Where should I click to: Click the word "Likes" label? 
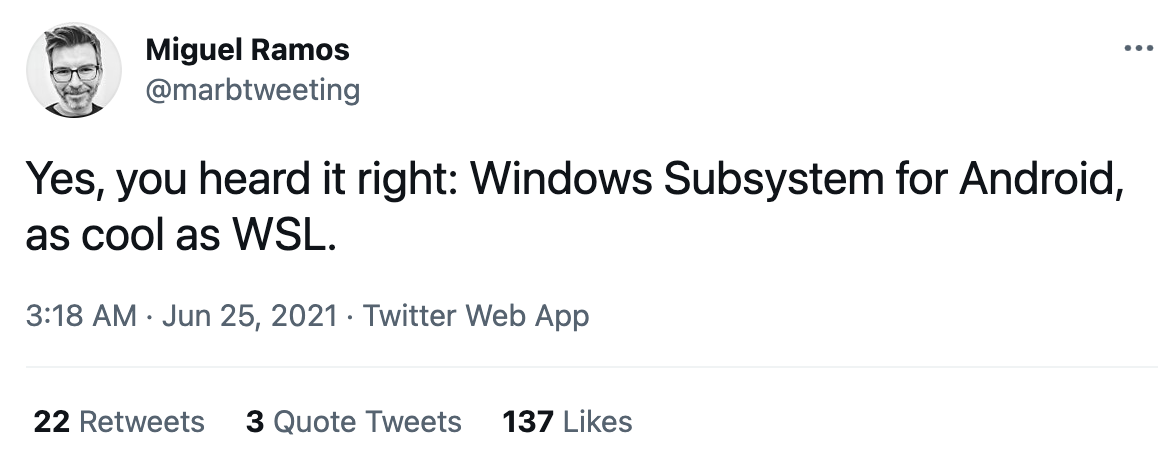click(x=598, y=422)
